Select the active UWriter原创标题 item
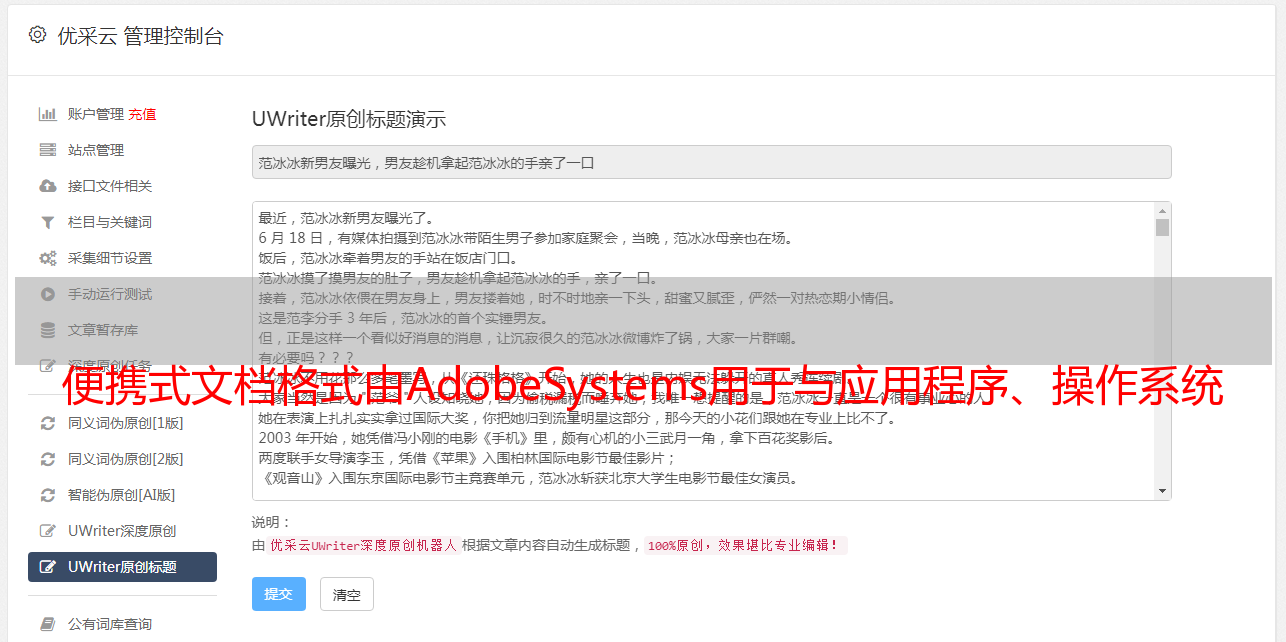Image resolution: width=1286 pixels, height=642 pixels. click(x=122, y=567)
